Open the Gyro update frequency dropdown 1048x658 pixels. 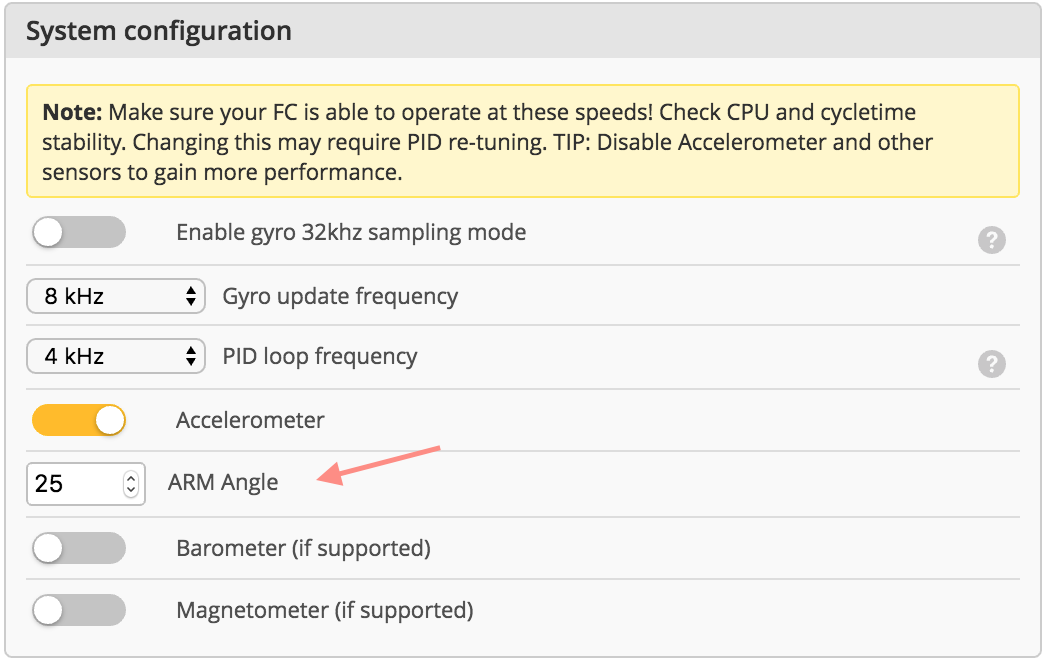pos(115,296)
